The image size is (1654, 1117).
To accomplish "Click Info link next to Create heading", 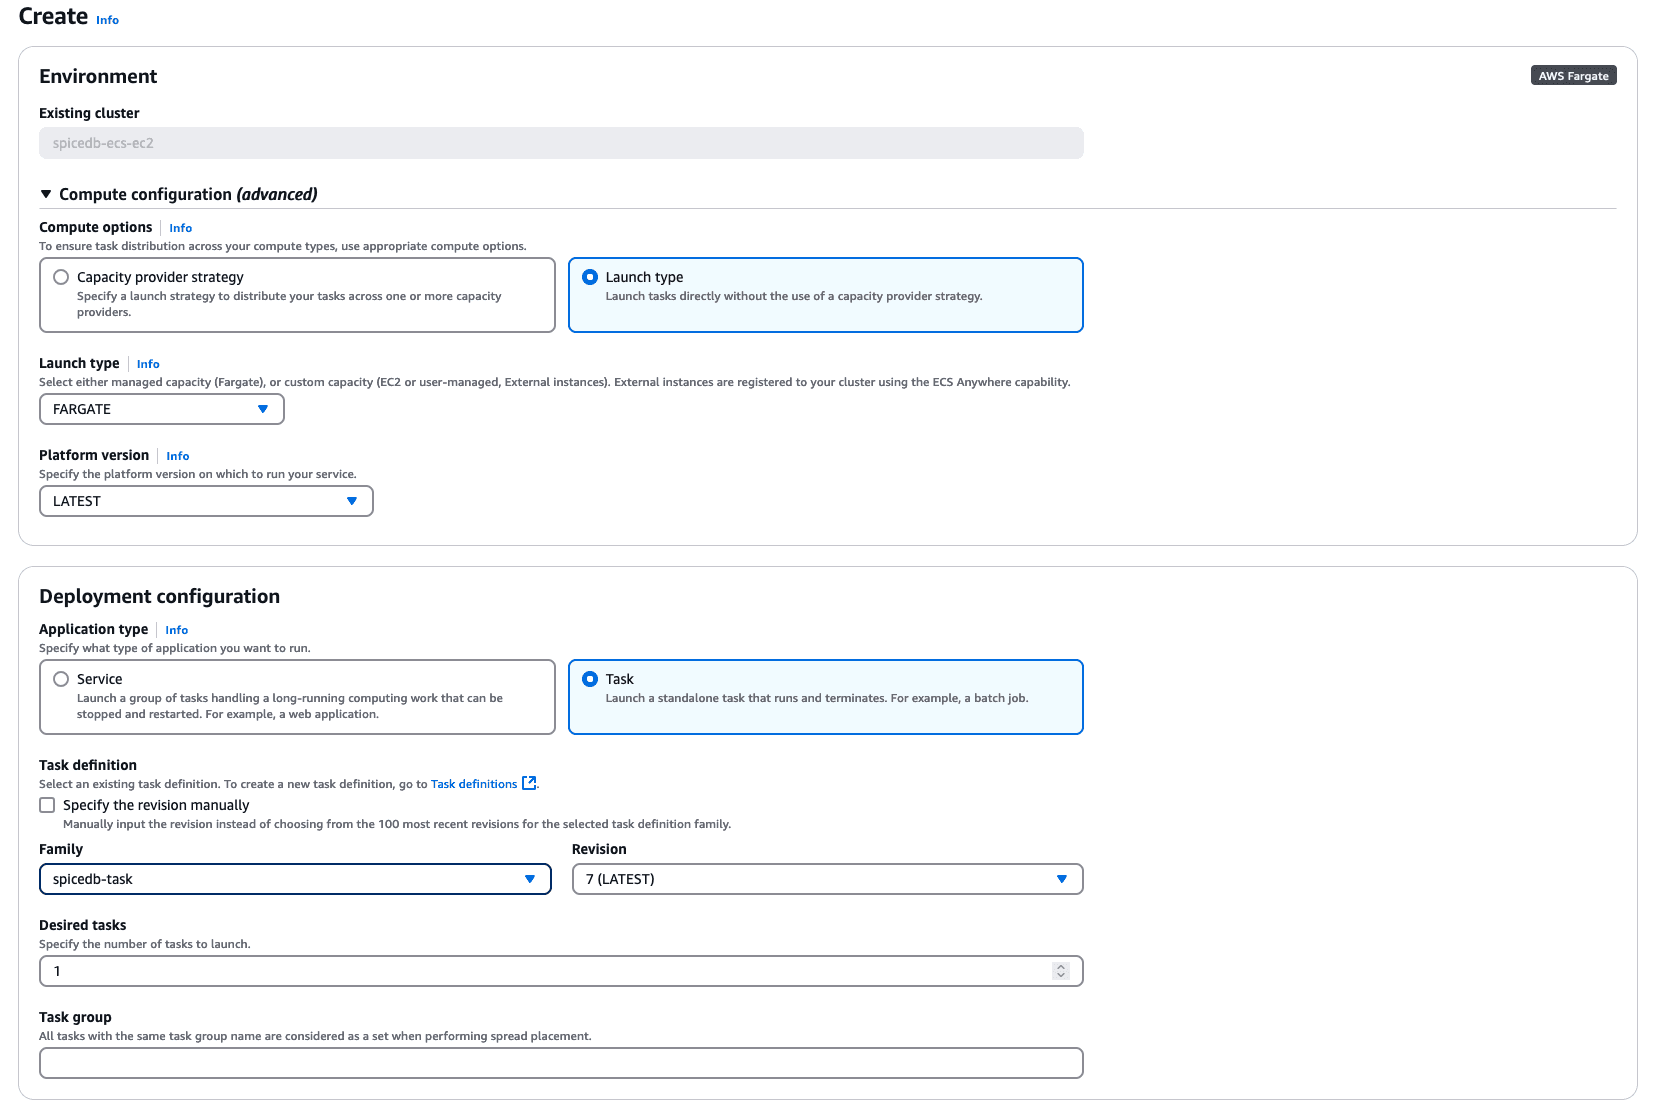I will (x=107, y=20).
